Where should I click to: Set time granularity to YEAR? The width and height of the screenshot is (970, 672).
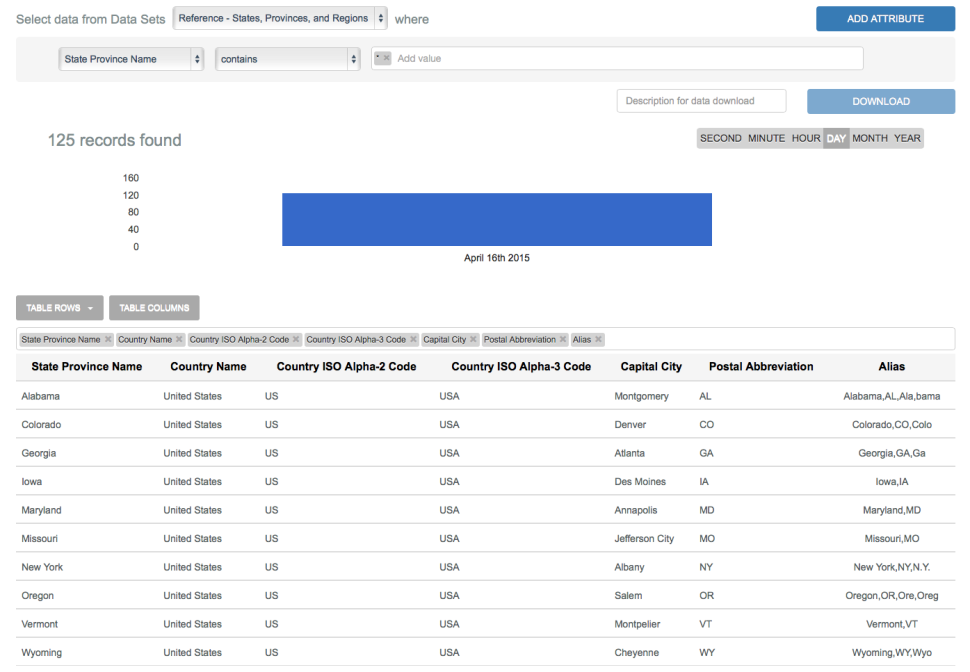(907, 139)
